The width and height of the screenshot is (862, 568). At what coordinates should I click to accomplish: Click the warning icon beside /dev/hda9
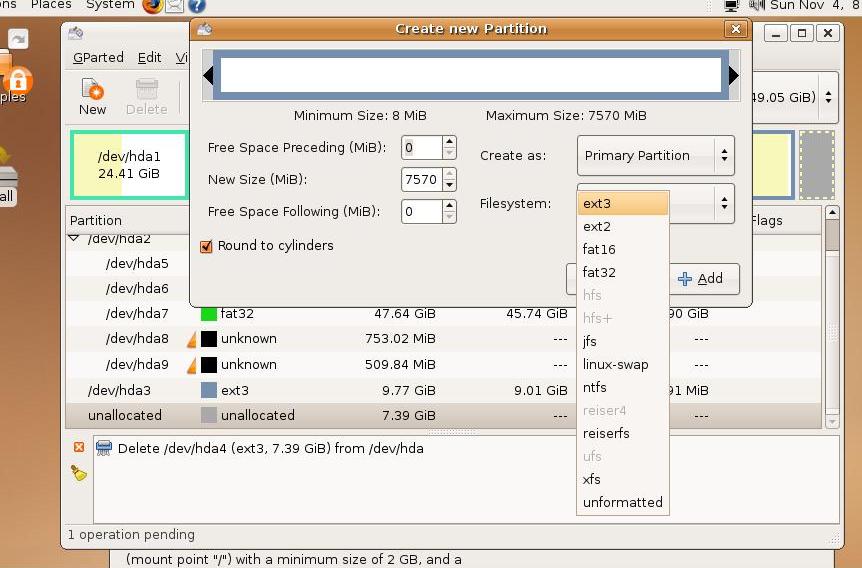tap(192, 365)
